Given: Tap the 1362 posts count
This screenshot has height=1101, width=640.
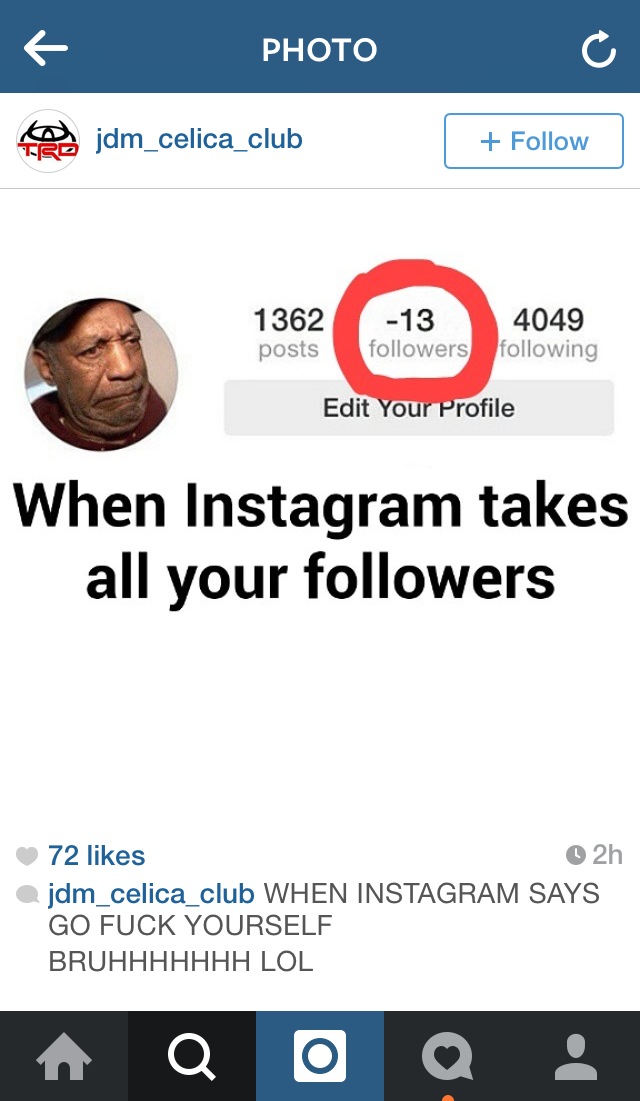Looking at the screenshot, I should (288, 333).
